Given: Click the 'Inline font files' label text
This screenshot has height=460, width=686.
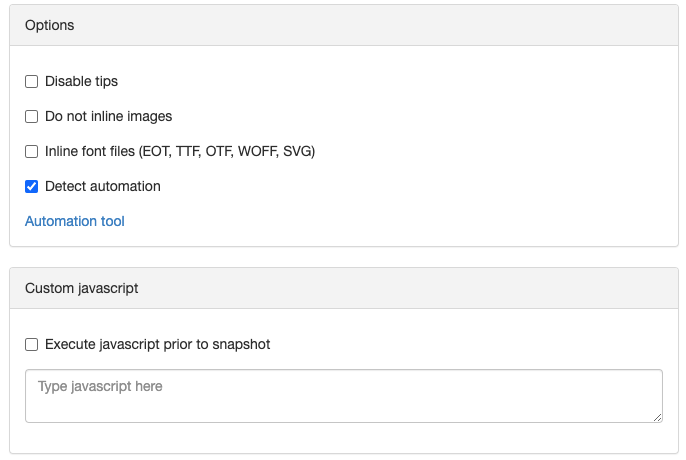Looking at the screenshot, I should click(90, 151).
